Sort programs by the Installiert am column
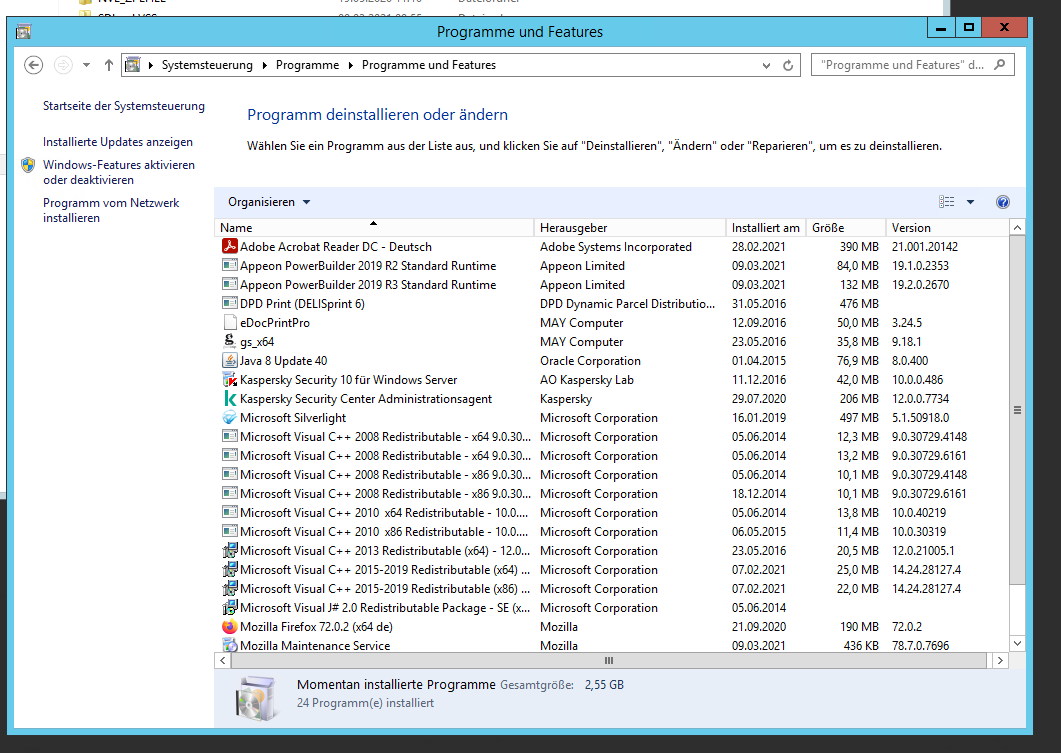1061x753 pixels. coord(765,228)
